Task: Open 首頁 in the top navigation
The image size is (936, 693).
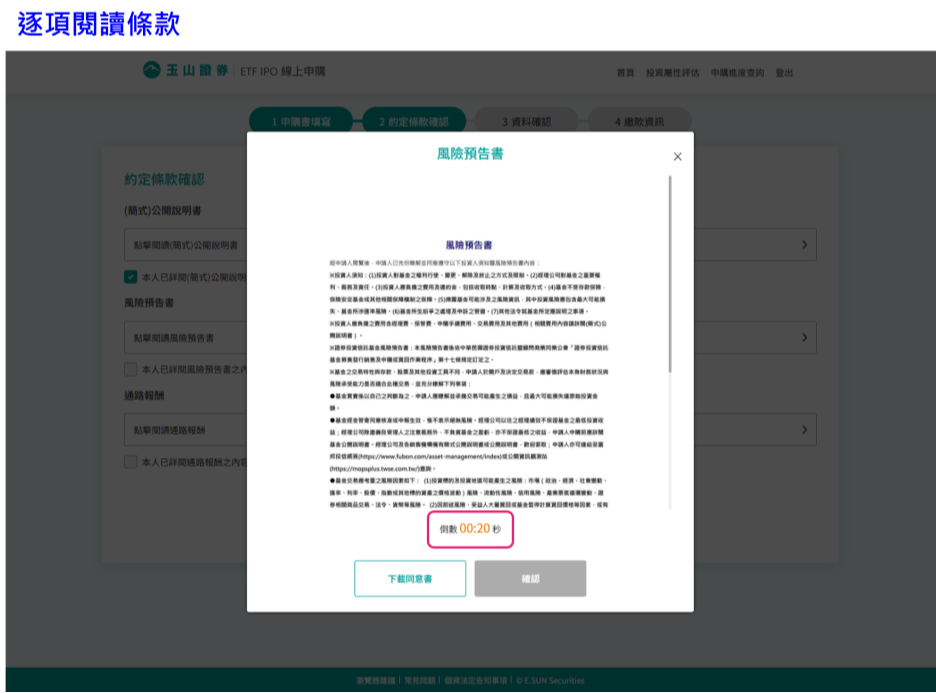Action: [625, 73]
